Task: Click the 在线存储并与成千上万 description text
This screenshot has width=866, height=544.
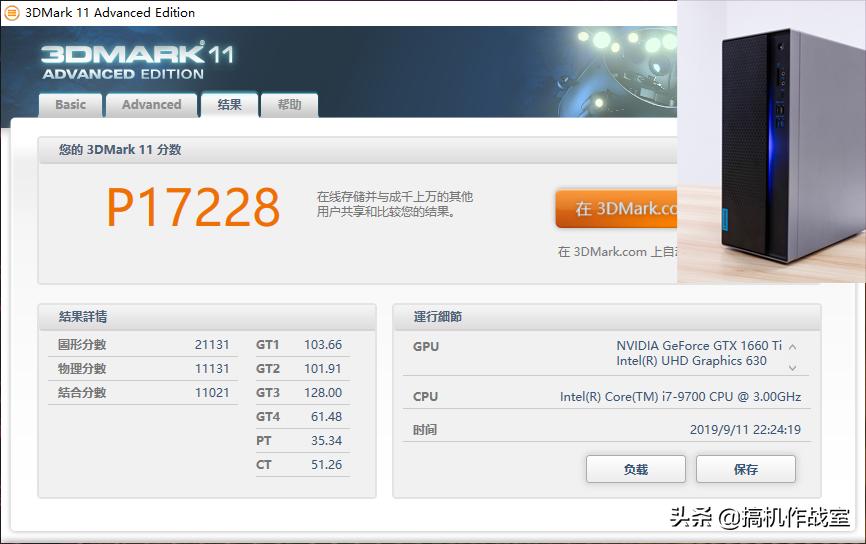Action: [x=394, y=204]
